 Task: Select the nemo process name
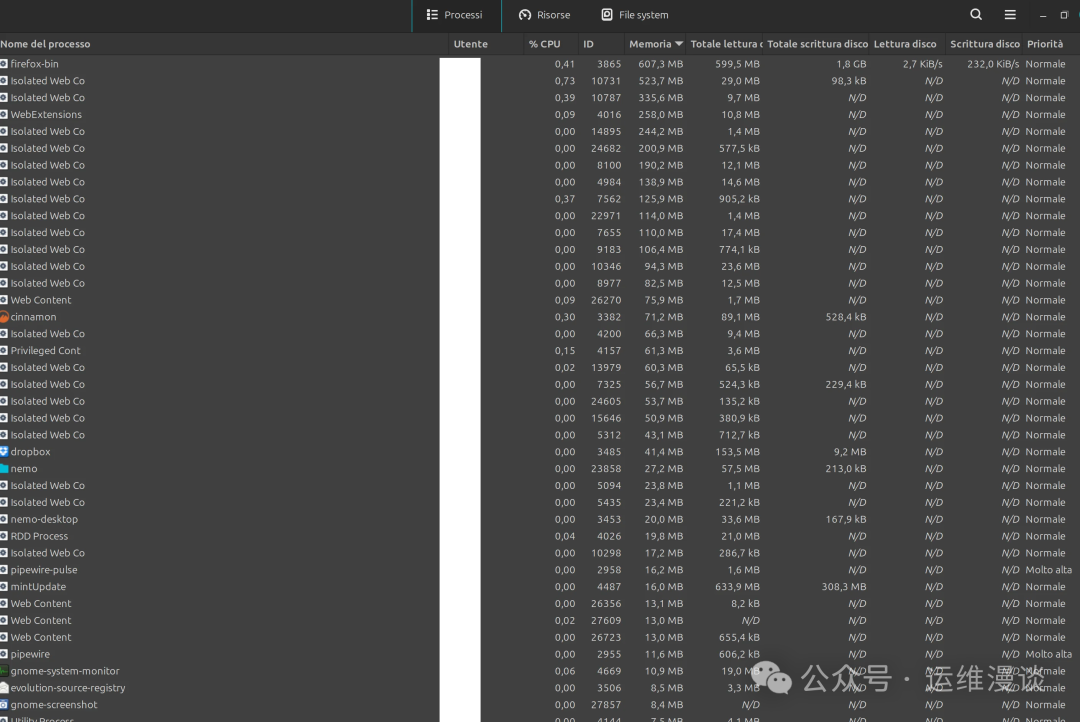pos(24,469)
